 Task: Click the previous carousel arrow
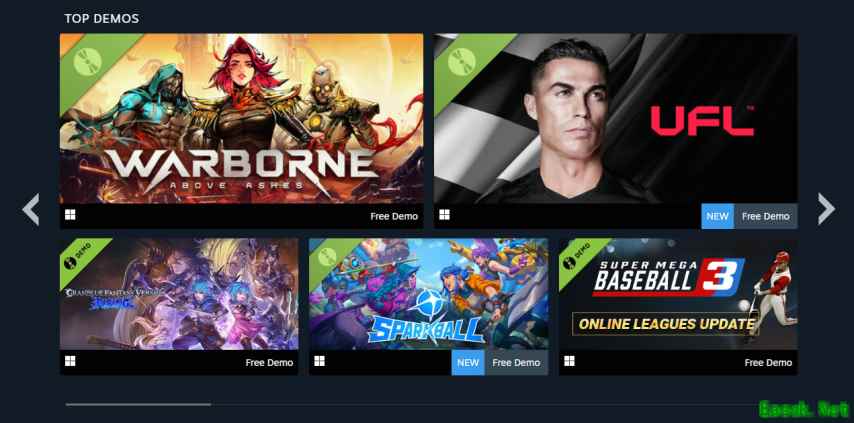(x=30, y=209)
